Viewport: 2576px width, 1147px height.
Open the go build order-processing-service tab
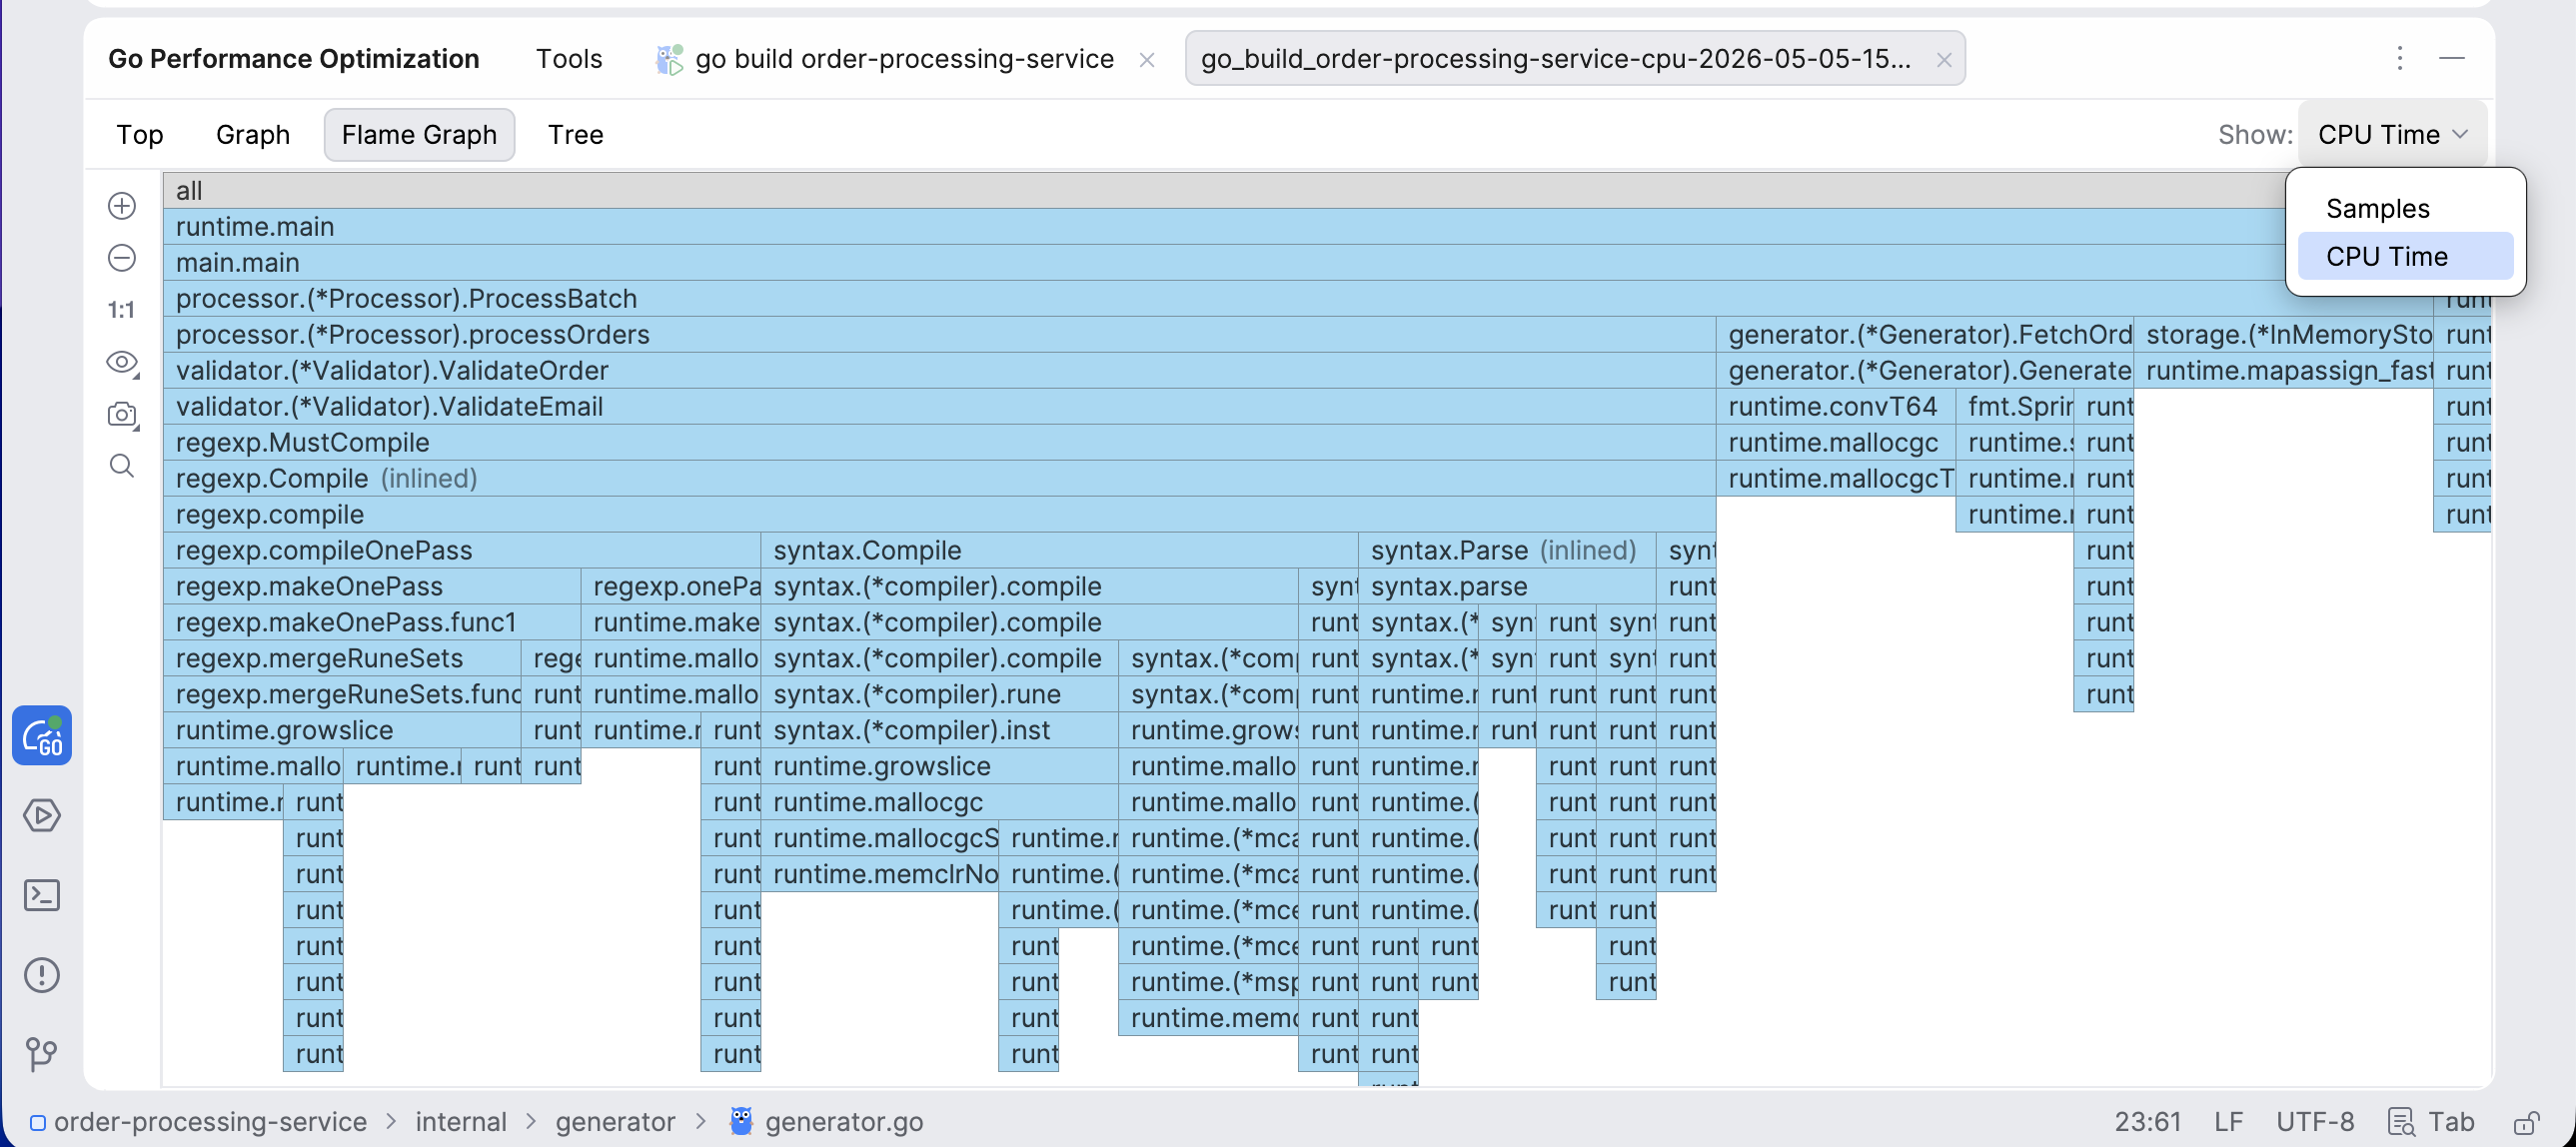[904, 59]
